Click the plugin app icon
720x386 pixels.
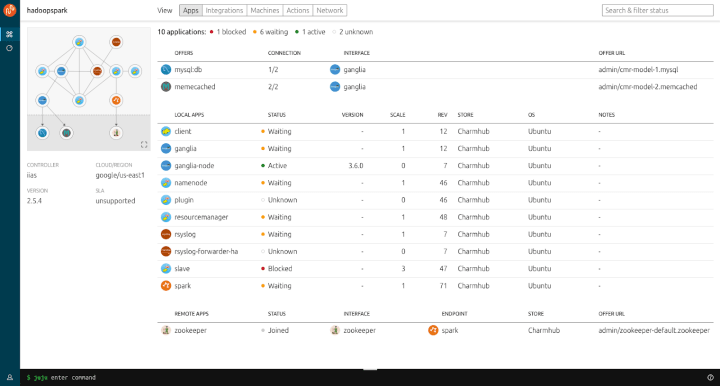coord(166,200)
